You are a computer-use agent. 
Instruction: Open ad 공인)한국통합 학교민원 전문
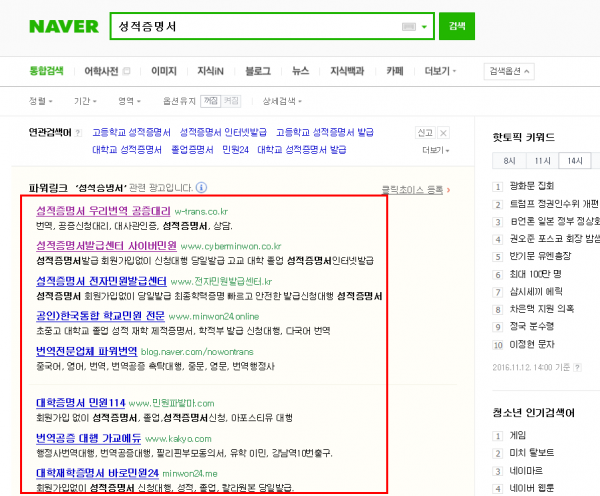click(100, 316)
